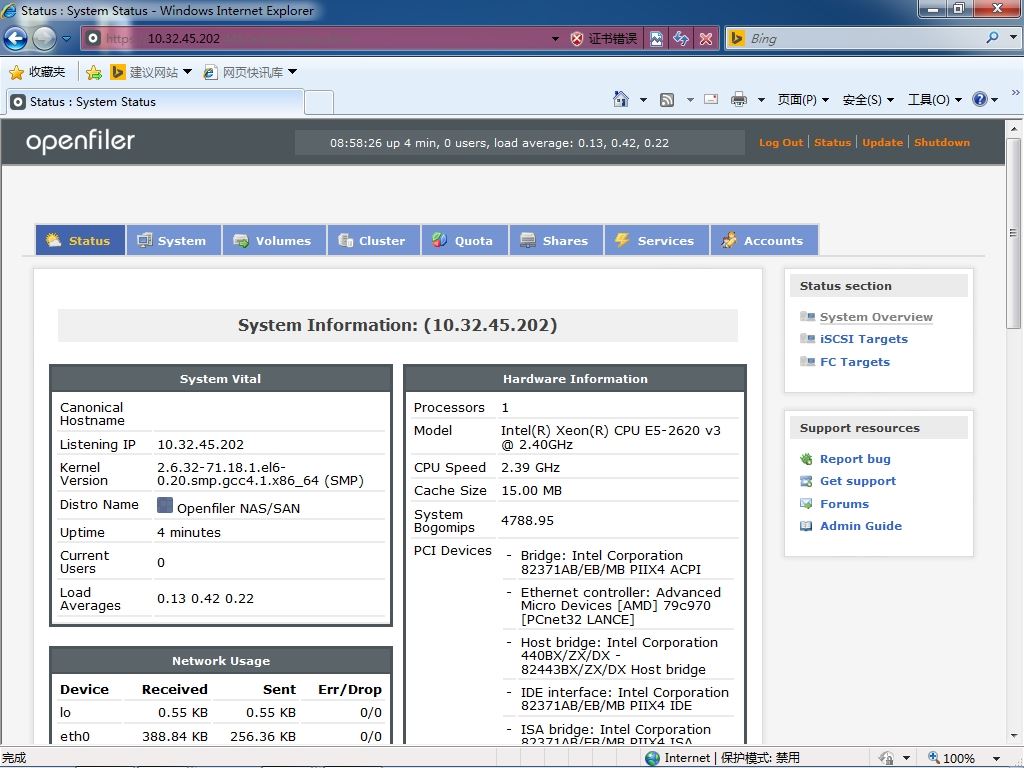This screenshot has height=768, width=1024.
Task: Open the Quota navigation tab
Action: [x=464, y=240]
